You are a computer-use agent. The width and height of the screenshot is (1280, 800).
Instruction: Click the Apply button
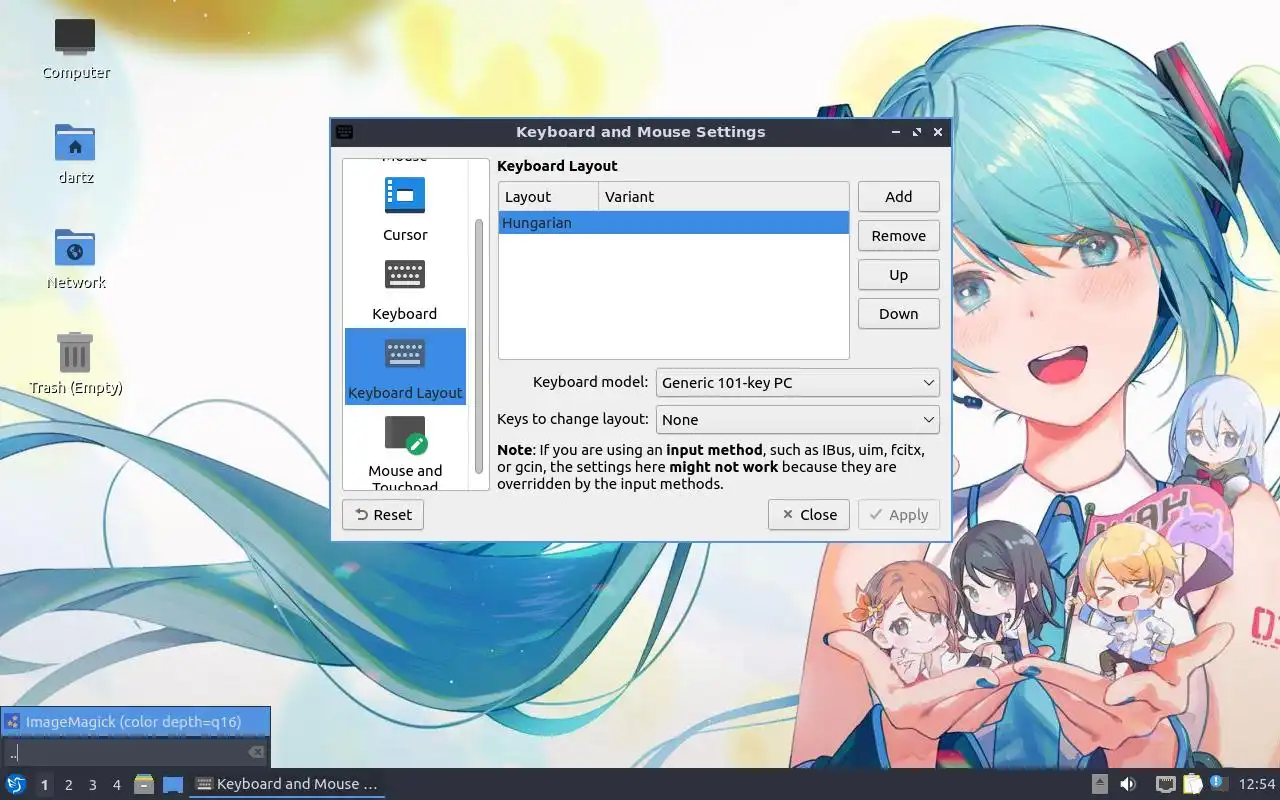(x=899, y=514)
